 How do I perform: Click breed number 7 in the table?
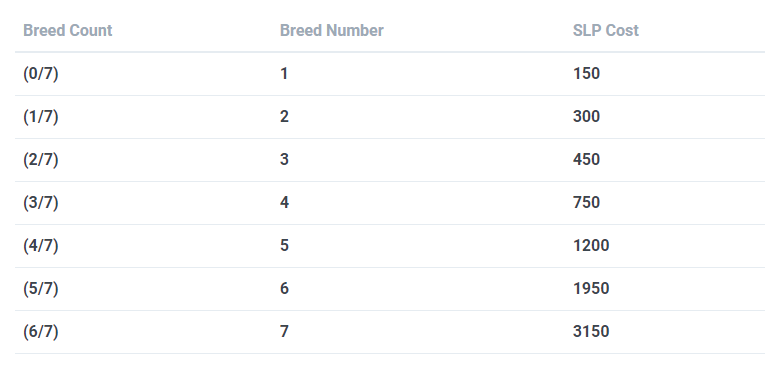284,332
